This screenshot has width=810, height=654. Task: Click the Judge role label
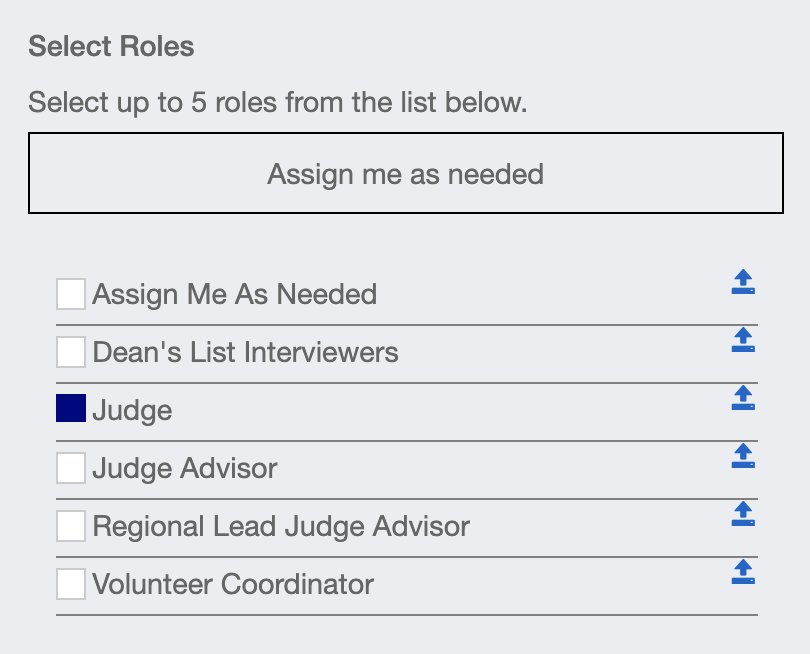click(132, 411)
